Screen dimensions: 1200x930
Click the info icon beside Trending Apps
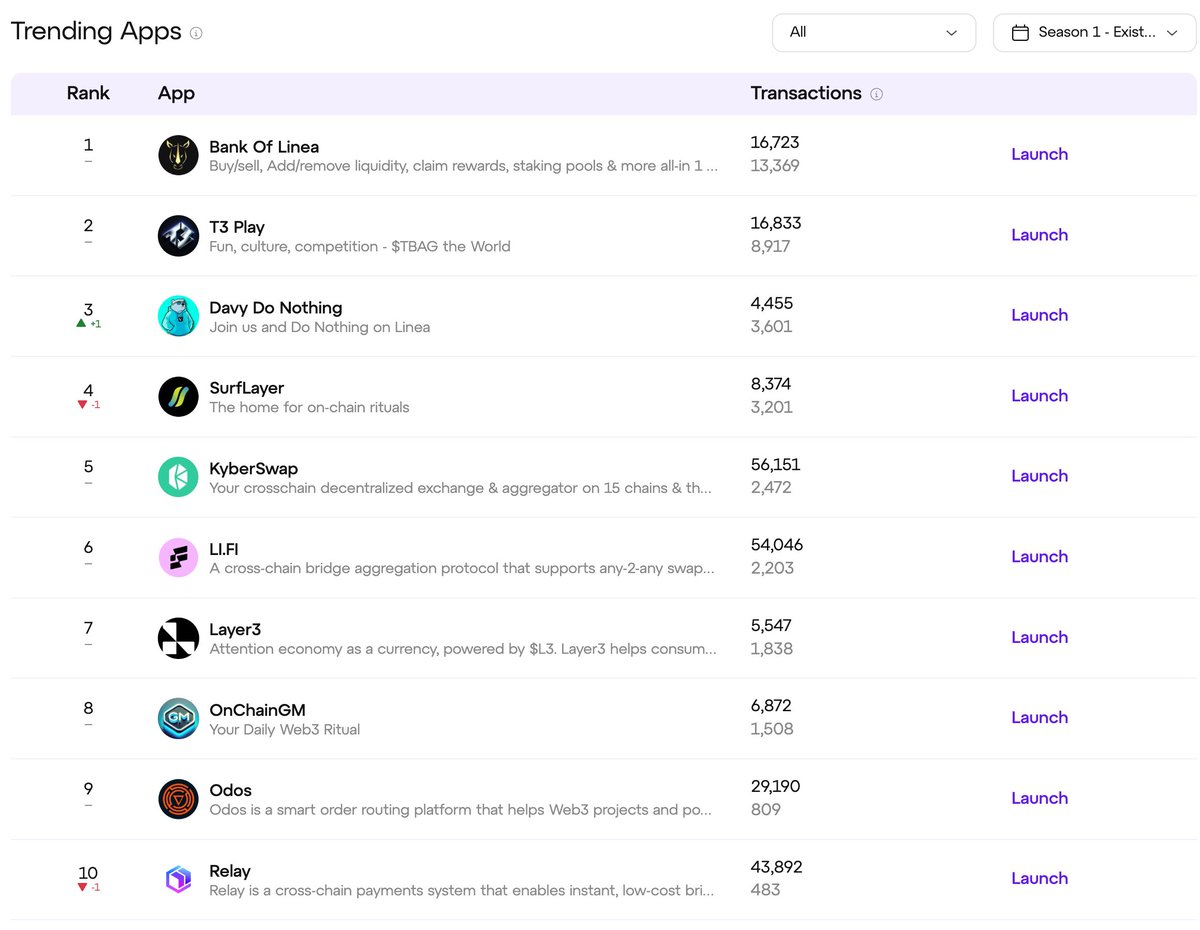(x=196, y=33)
